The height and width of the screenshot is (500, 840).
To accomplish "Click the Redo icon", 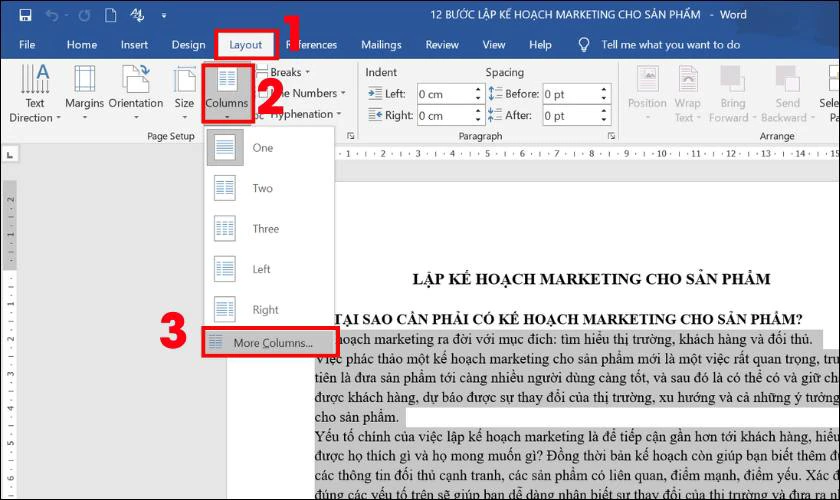I will [x=85, y=16].
